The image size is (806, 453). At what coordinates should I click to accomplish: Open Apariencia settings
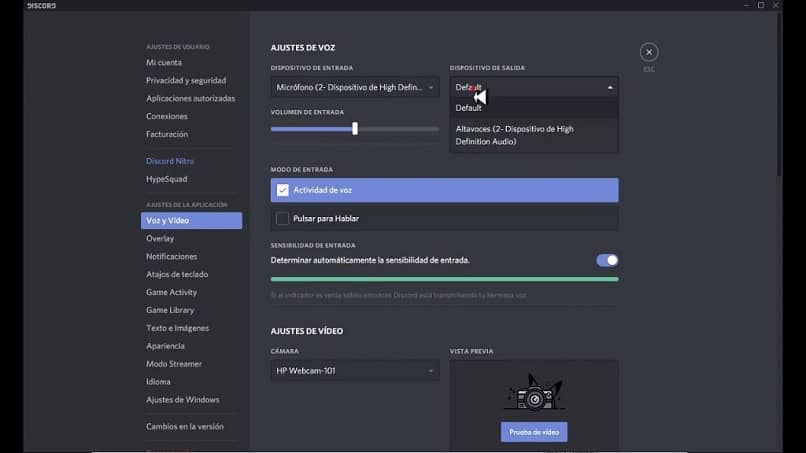point(165,346)
